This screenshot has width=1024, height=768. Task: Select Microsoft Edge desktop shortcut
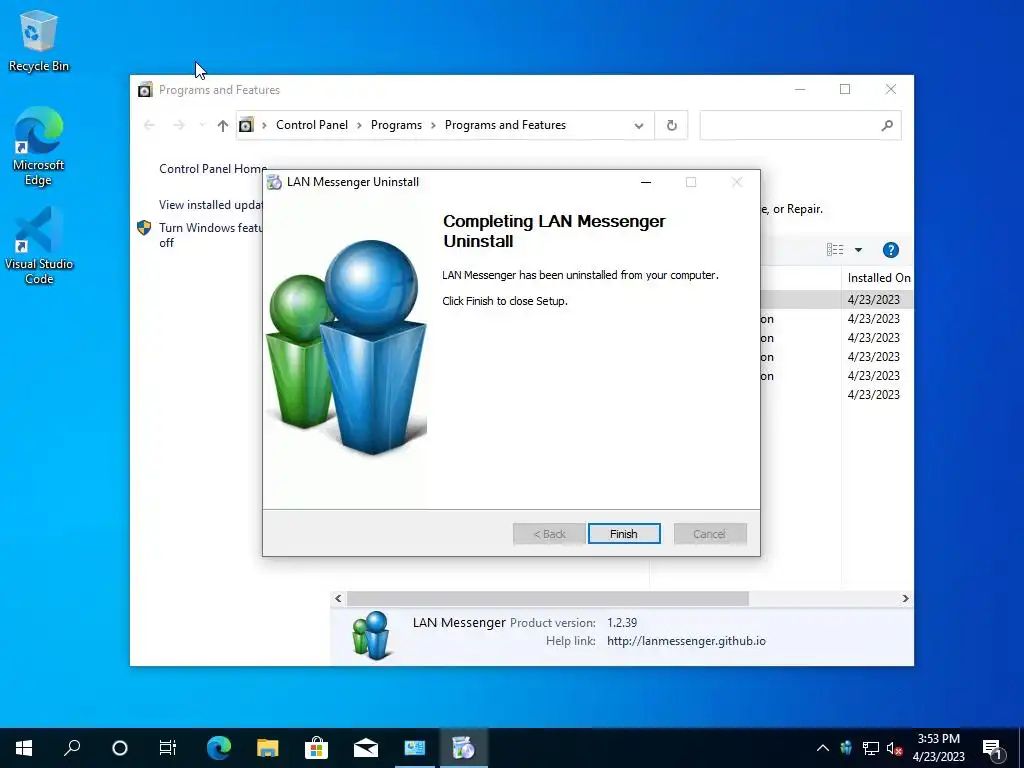(39, 147)
